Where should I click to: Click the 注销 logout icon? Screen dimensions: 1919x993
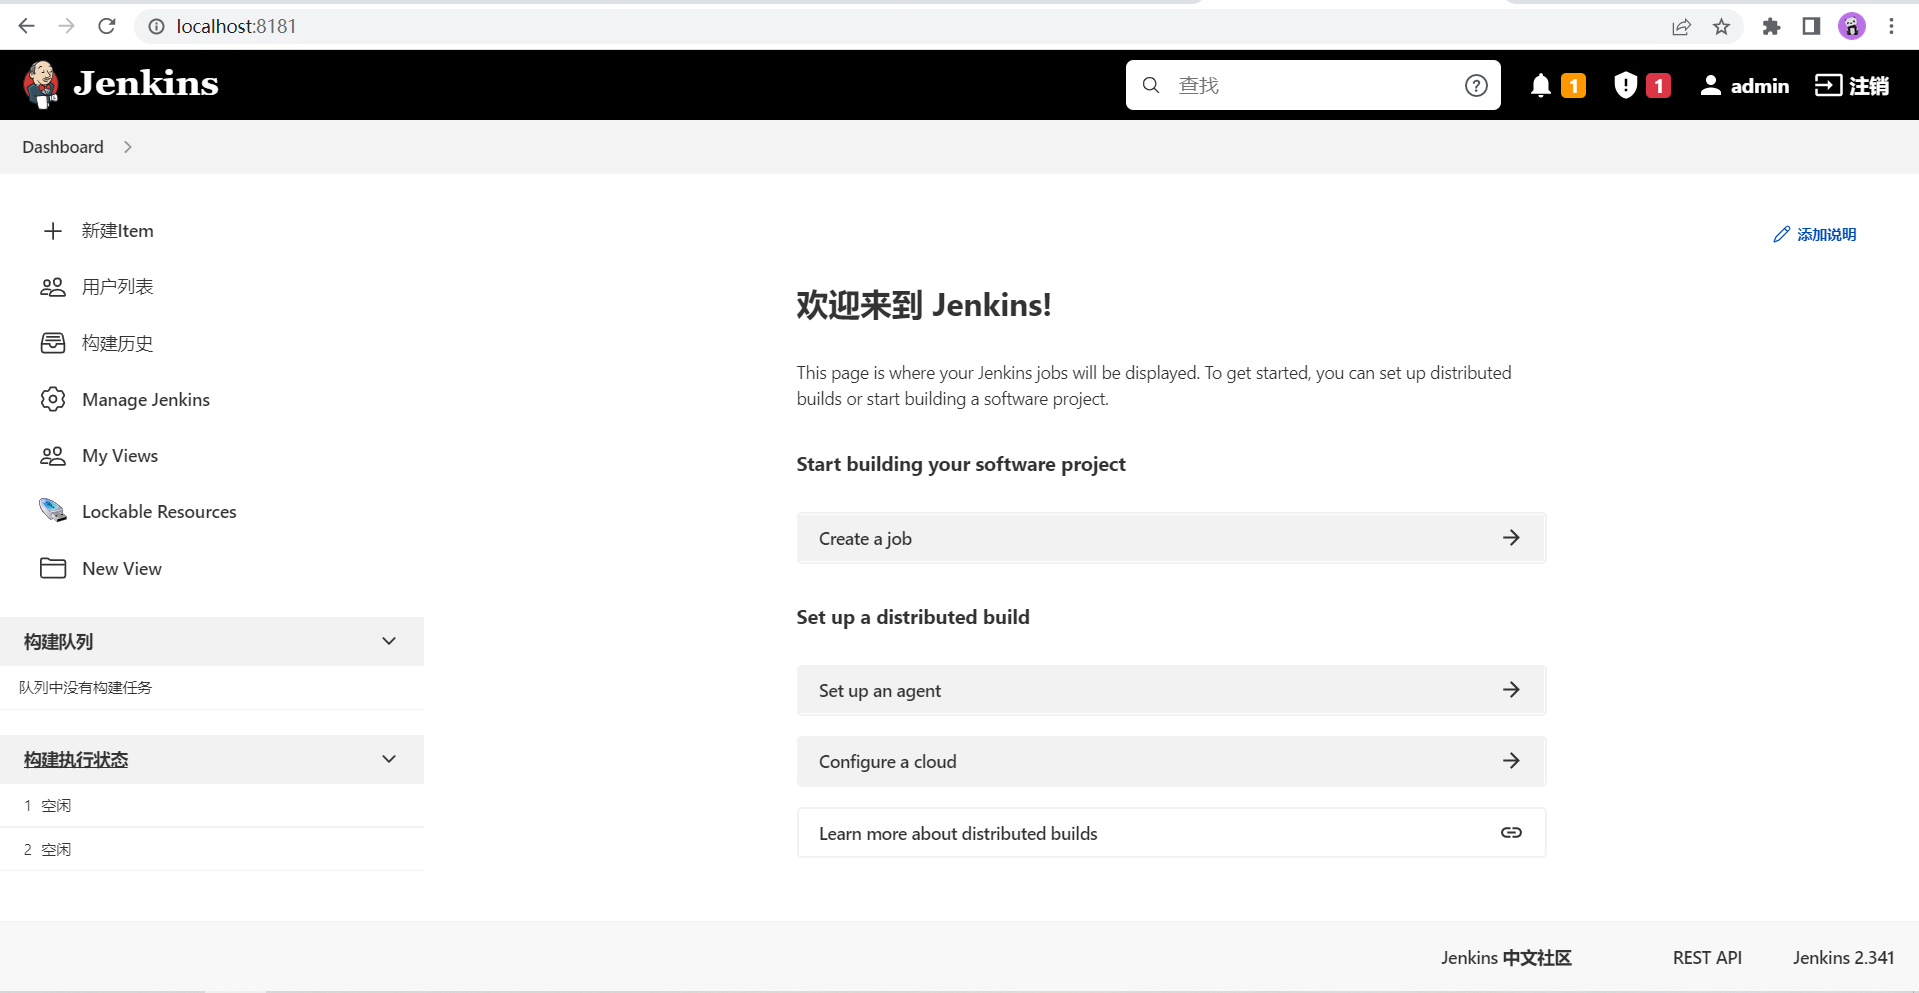pos(1828,86)
